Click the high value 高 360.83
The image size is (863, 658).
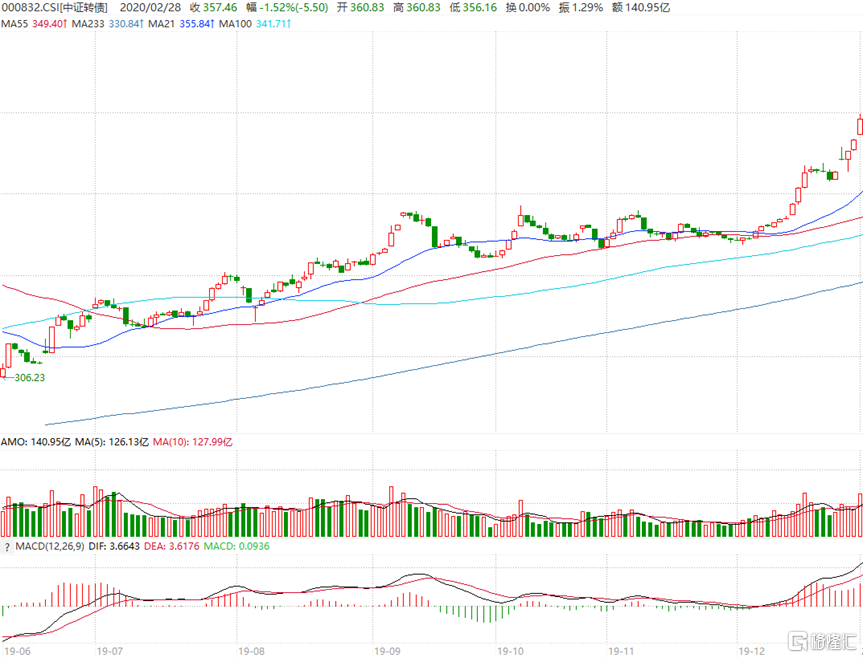tap(417, 8)
